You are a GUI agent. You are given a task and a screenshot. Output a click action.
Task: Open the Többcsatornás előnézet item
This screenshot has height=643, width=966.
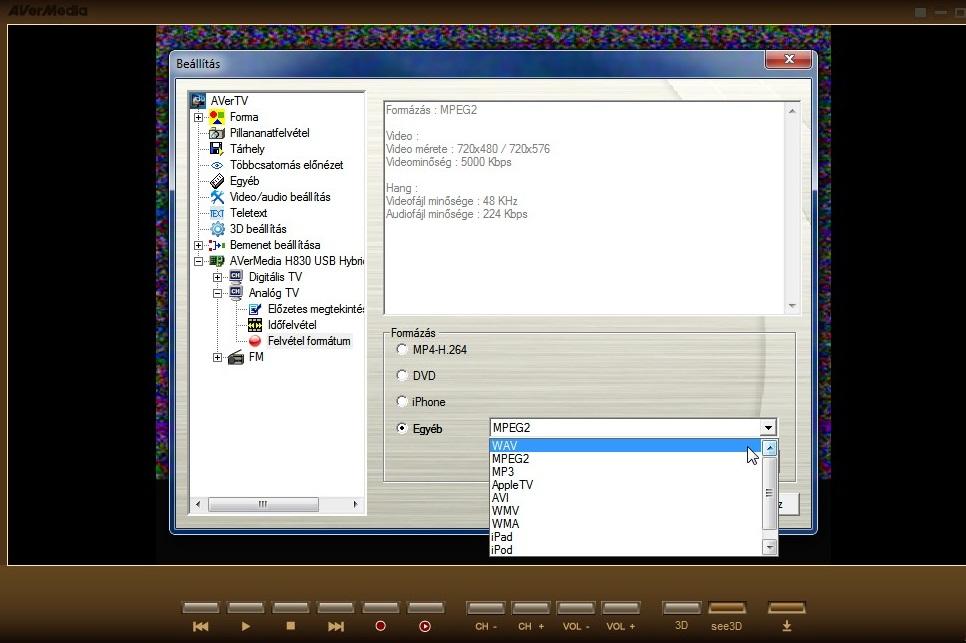(x=286, y=165)
